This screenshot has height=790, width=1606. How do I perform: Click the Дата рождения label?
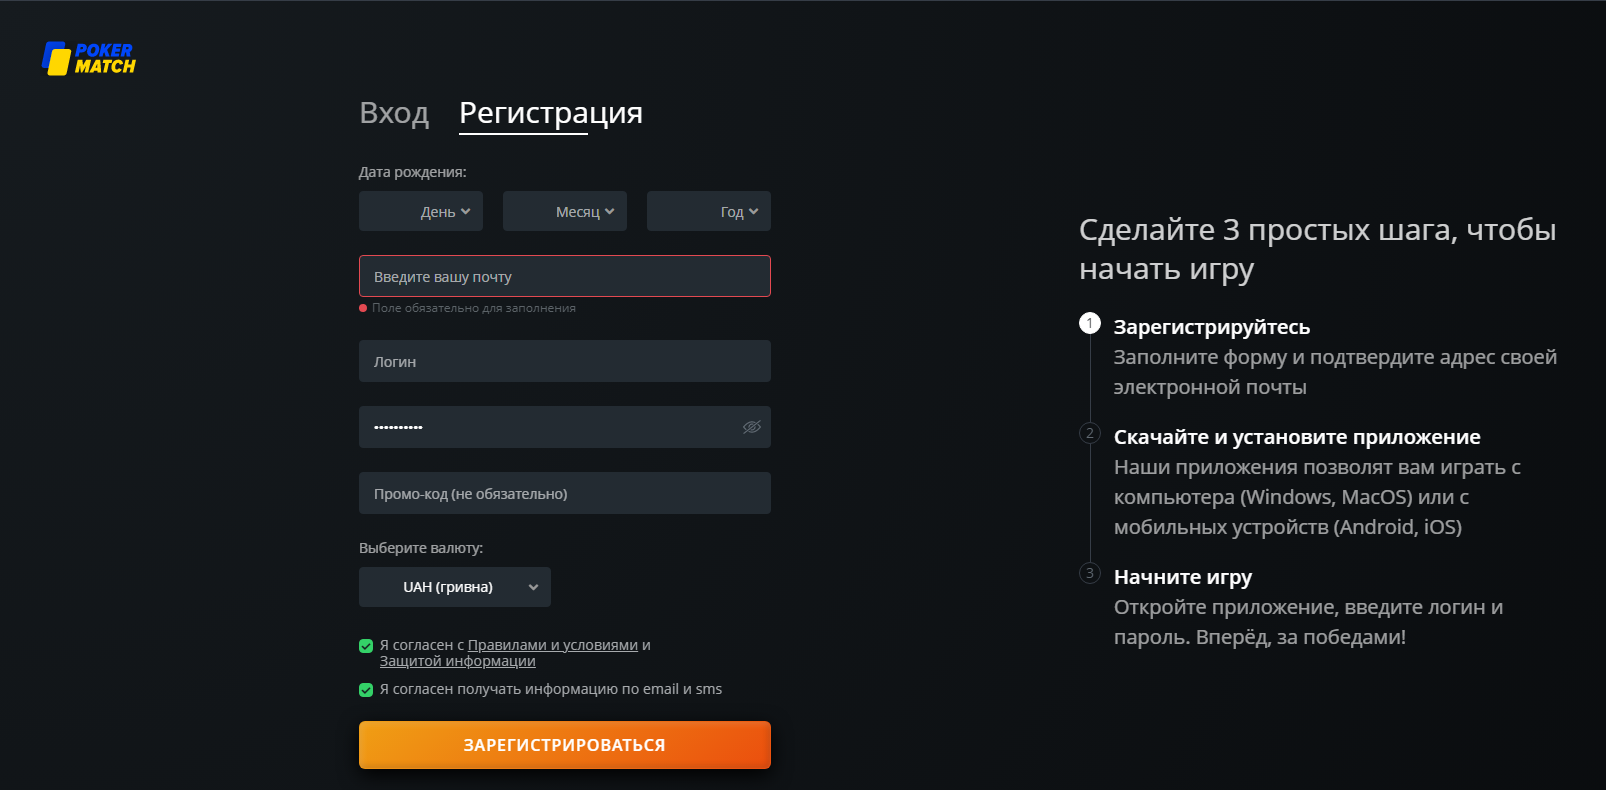413,172
